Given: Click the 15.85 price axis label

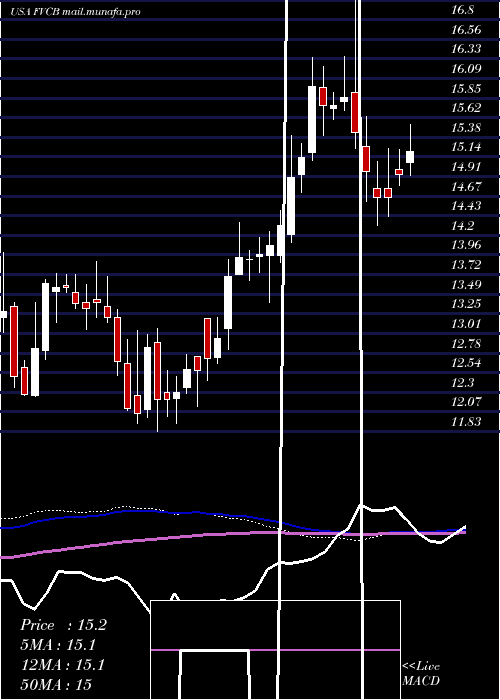Looking at the screenshot, I should [466, 88].
